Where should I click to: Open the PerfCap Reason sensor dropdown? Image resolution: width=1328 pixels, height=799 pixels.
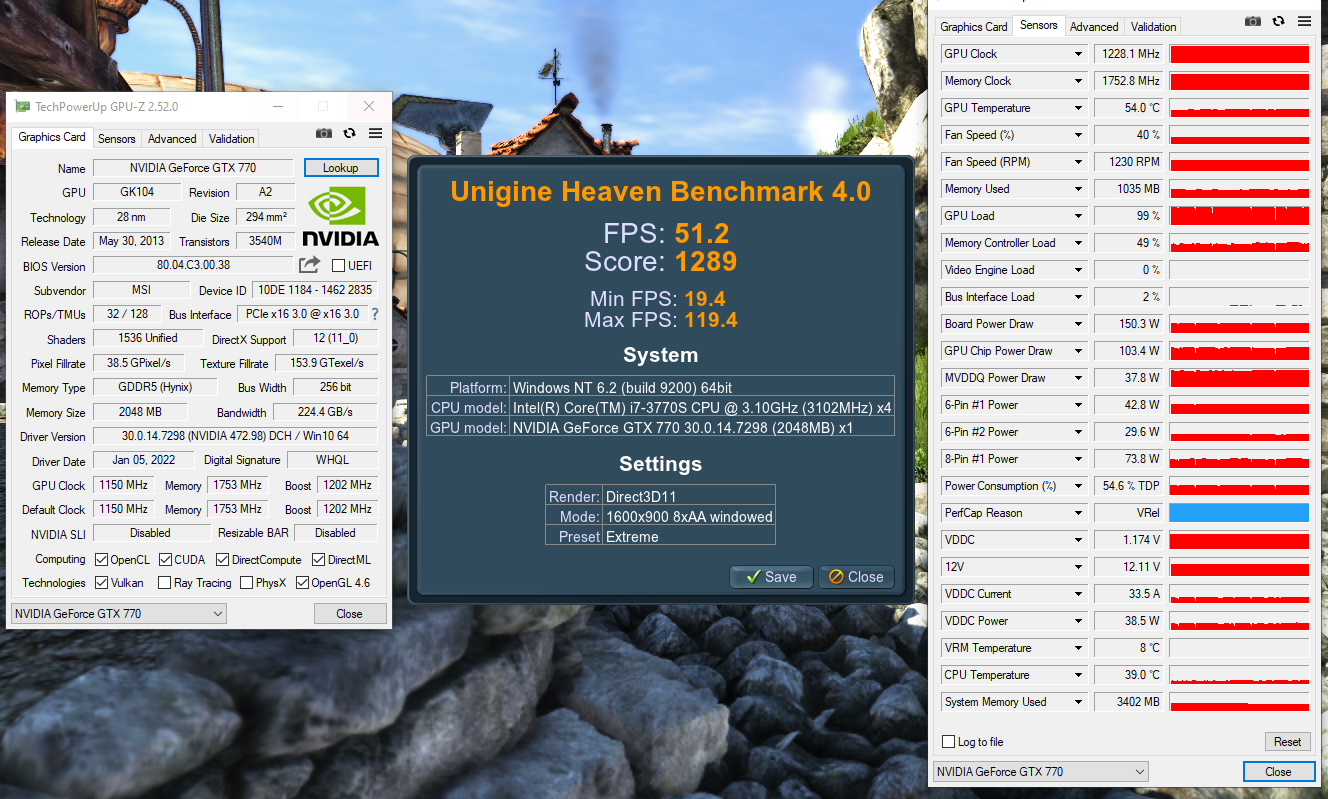click(1078, 513)
